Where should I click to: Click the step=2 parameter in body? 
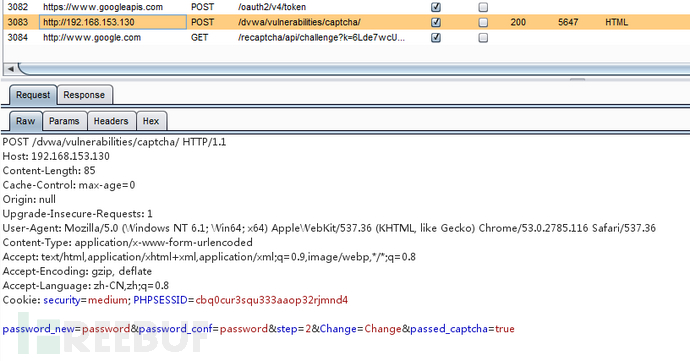tap(294, 329)
